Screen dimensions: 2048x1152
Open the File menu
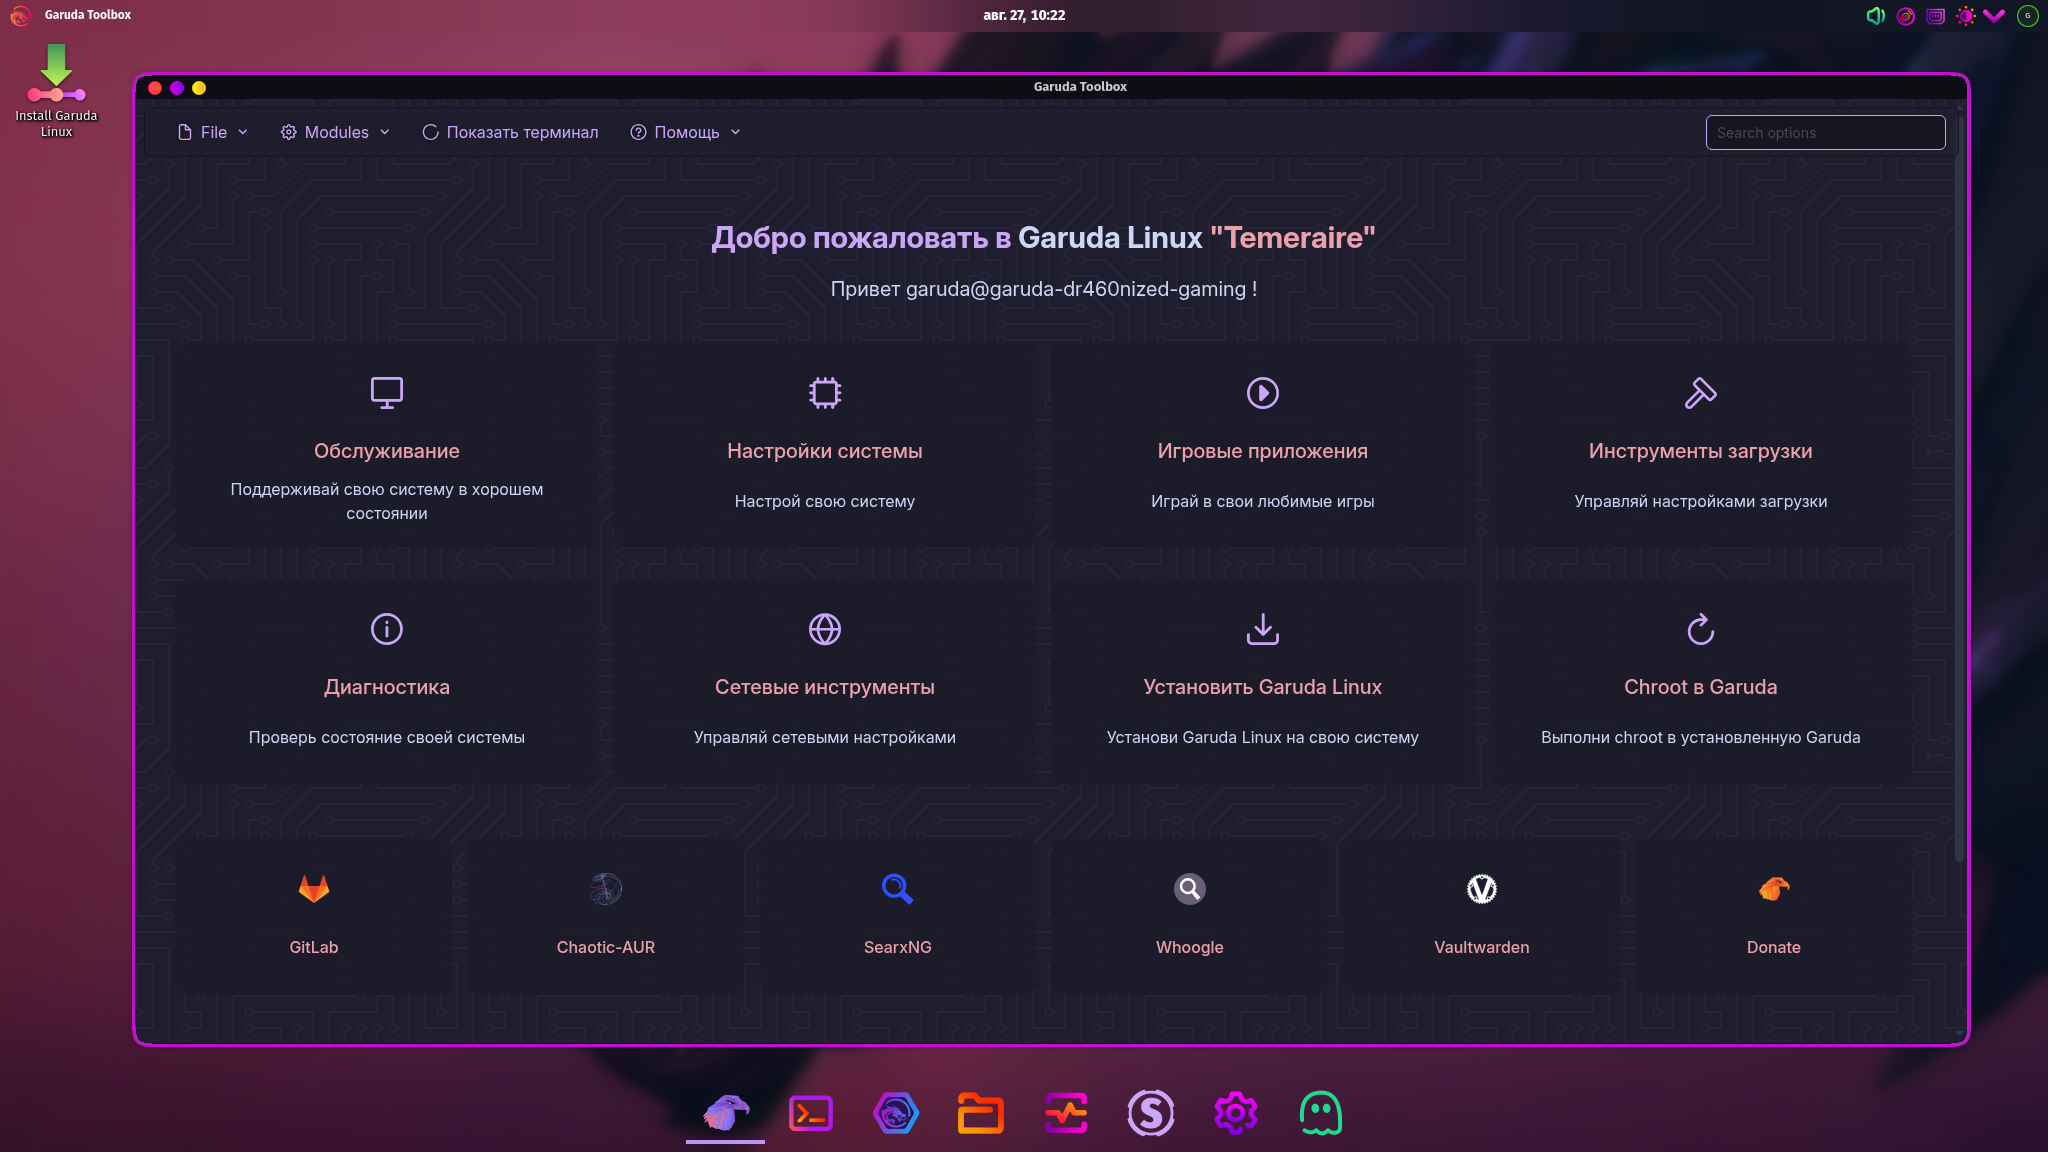[212, 132]
